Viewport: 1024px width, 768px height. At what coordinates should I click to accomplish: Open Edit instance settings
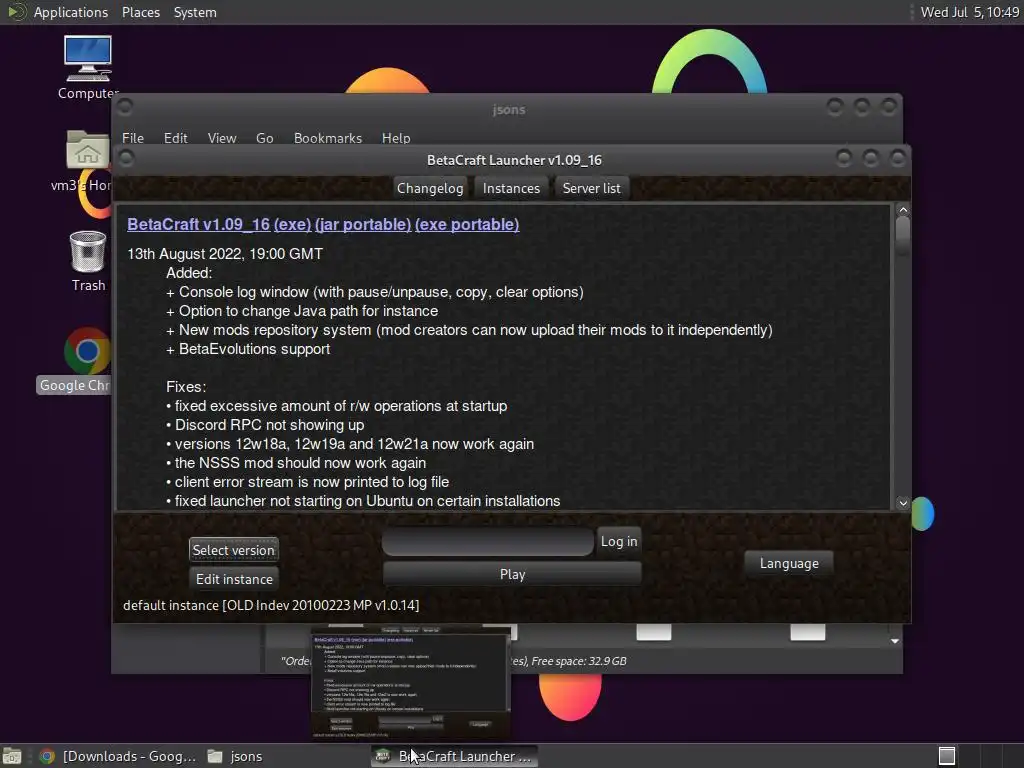(x=234, y=579)
